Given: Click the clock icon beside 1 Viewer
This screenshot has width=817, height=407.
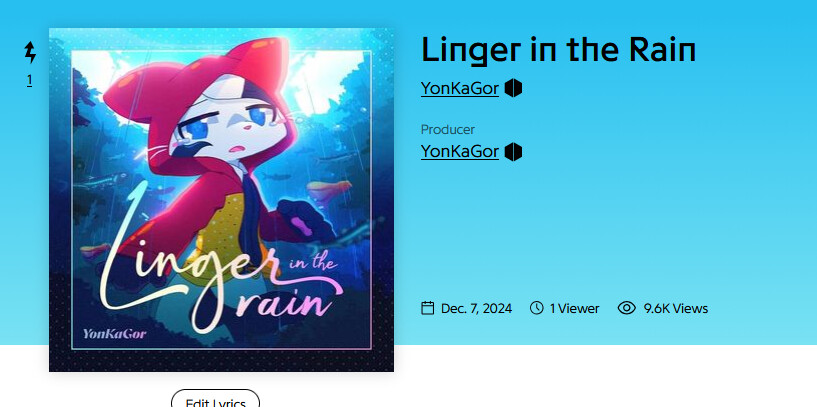Looking at the screenshot, I should coord(536,308).
